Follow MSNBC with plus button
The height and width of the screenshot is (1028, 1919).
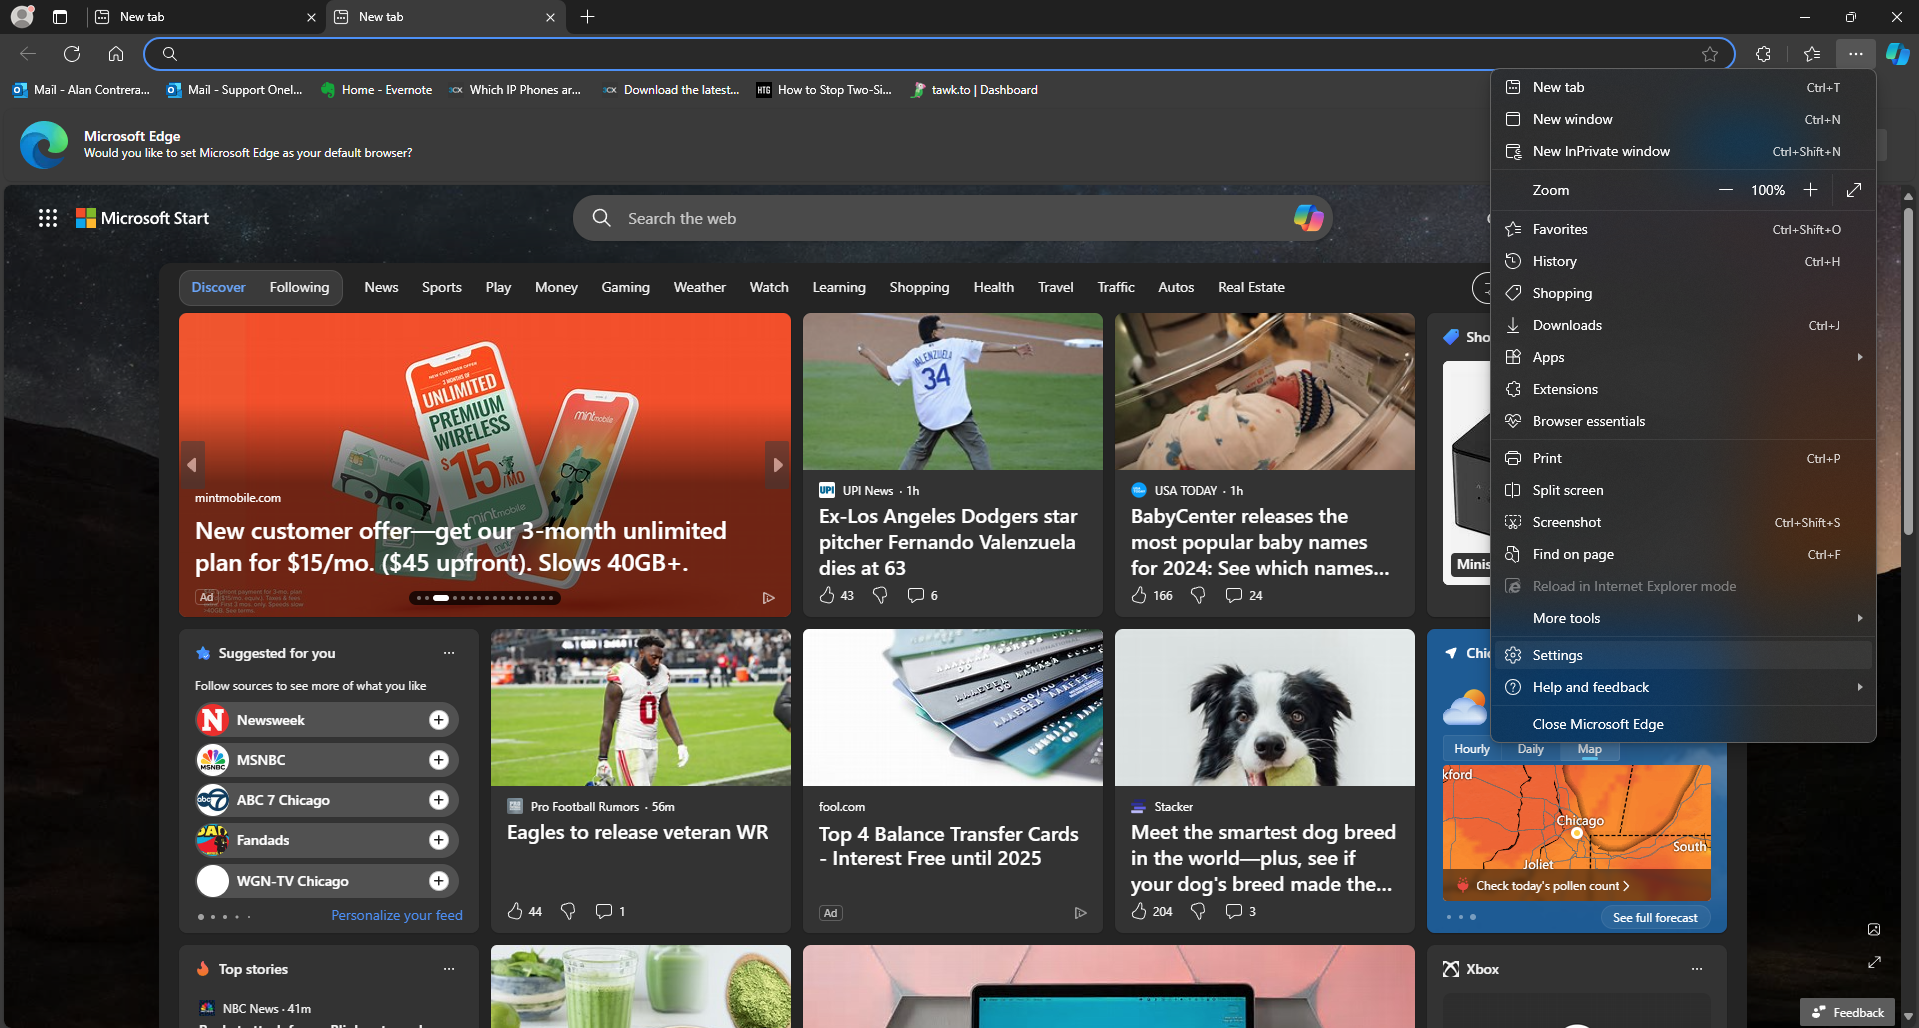pyautogui.click(x=439, y=760)
